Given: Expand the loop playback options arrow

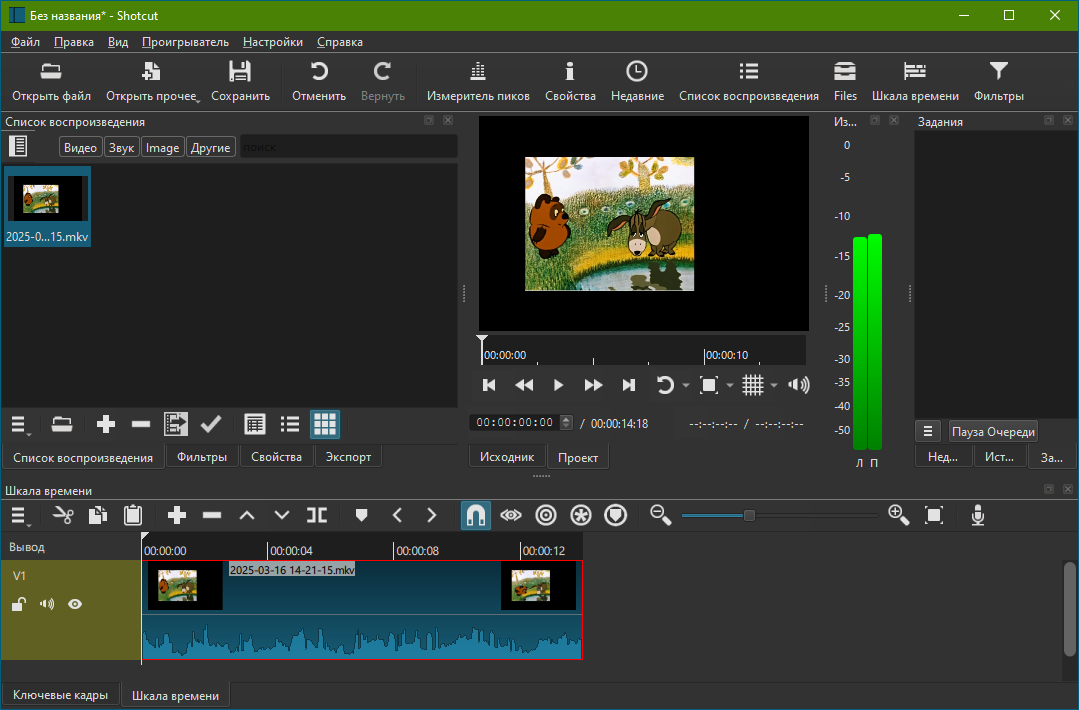Looking at the screenshot, I should (686, 385).
